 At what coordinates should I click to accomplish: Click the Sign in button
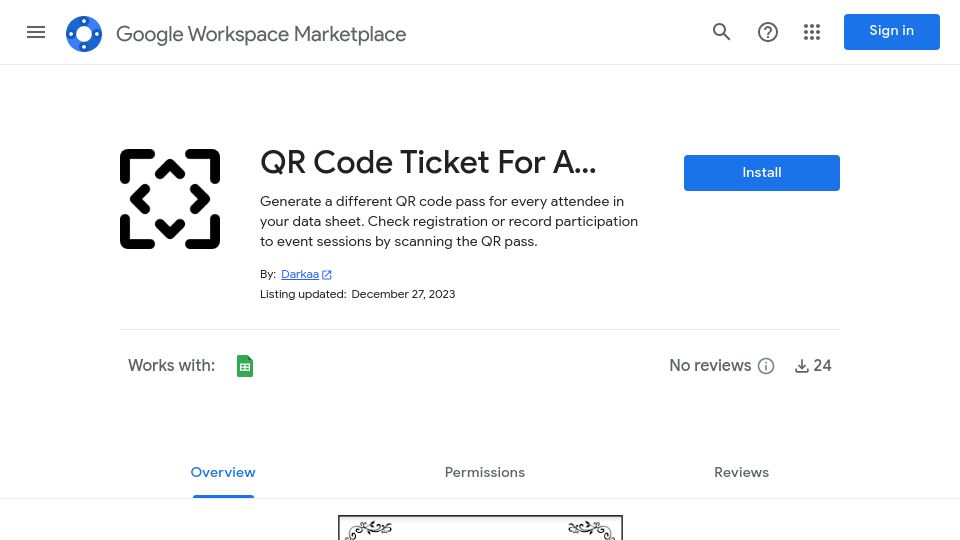click(891, 32)
